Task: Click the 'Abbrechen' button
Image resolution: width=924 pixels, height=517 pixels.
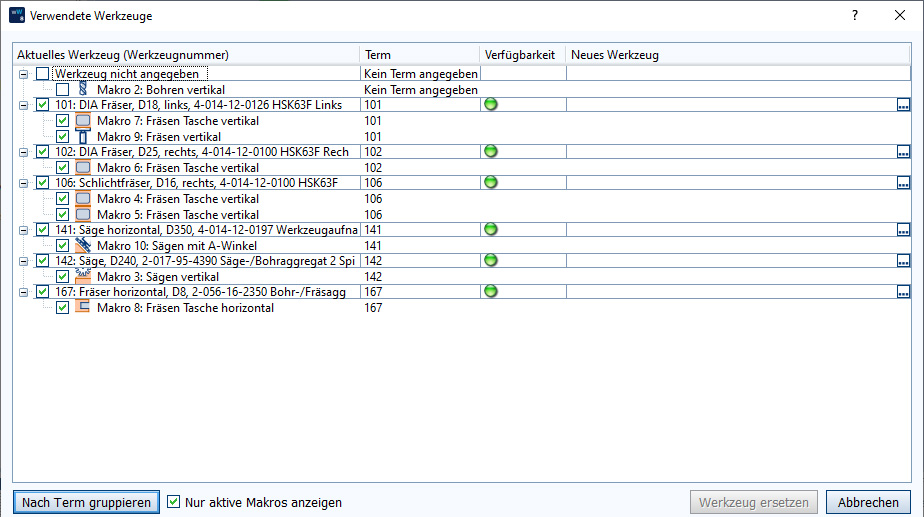Action: tap(868, 502)
